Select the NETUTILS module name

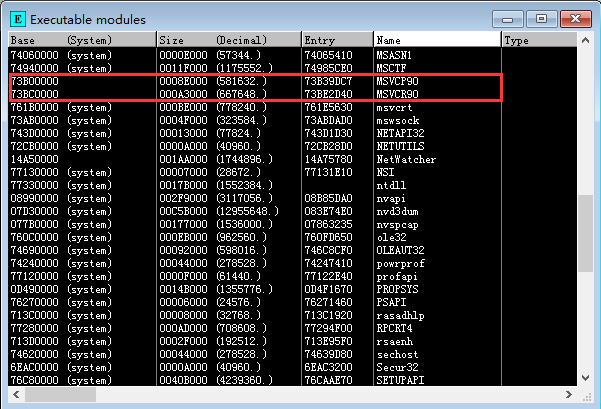coord(400,146)
